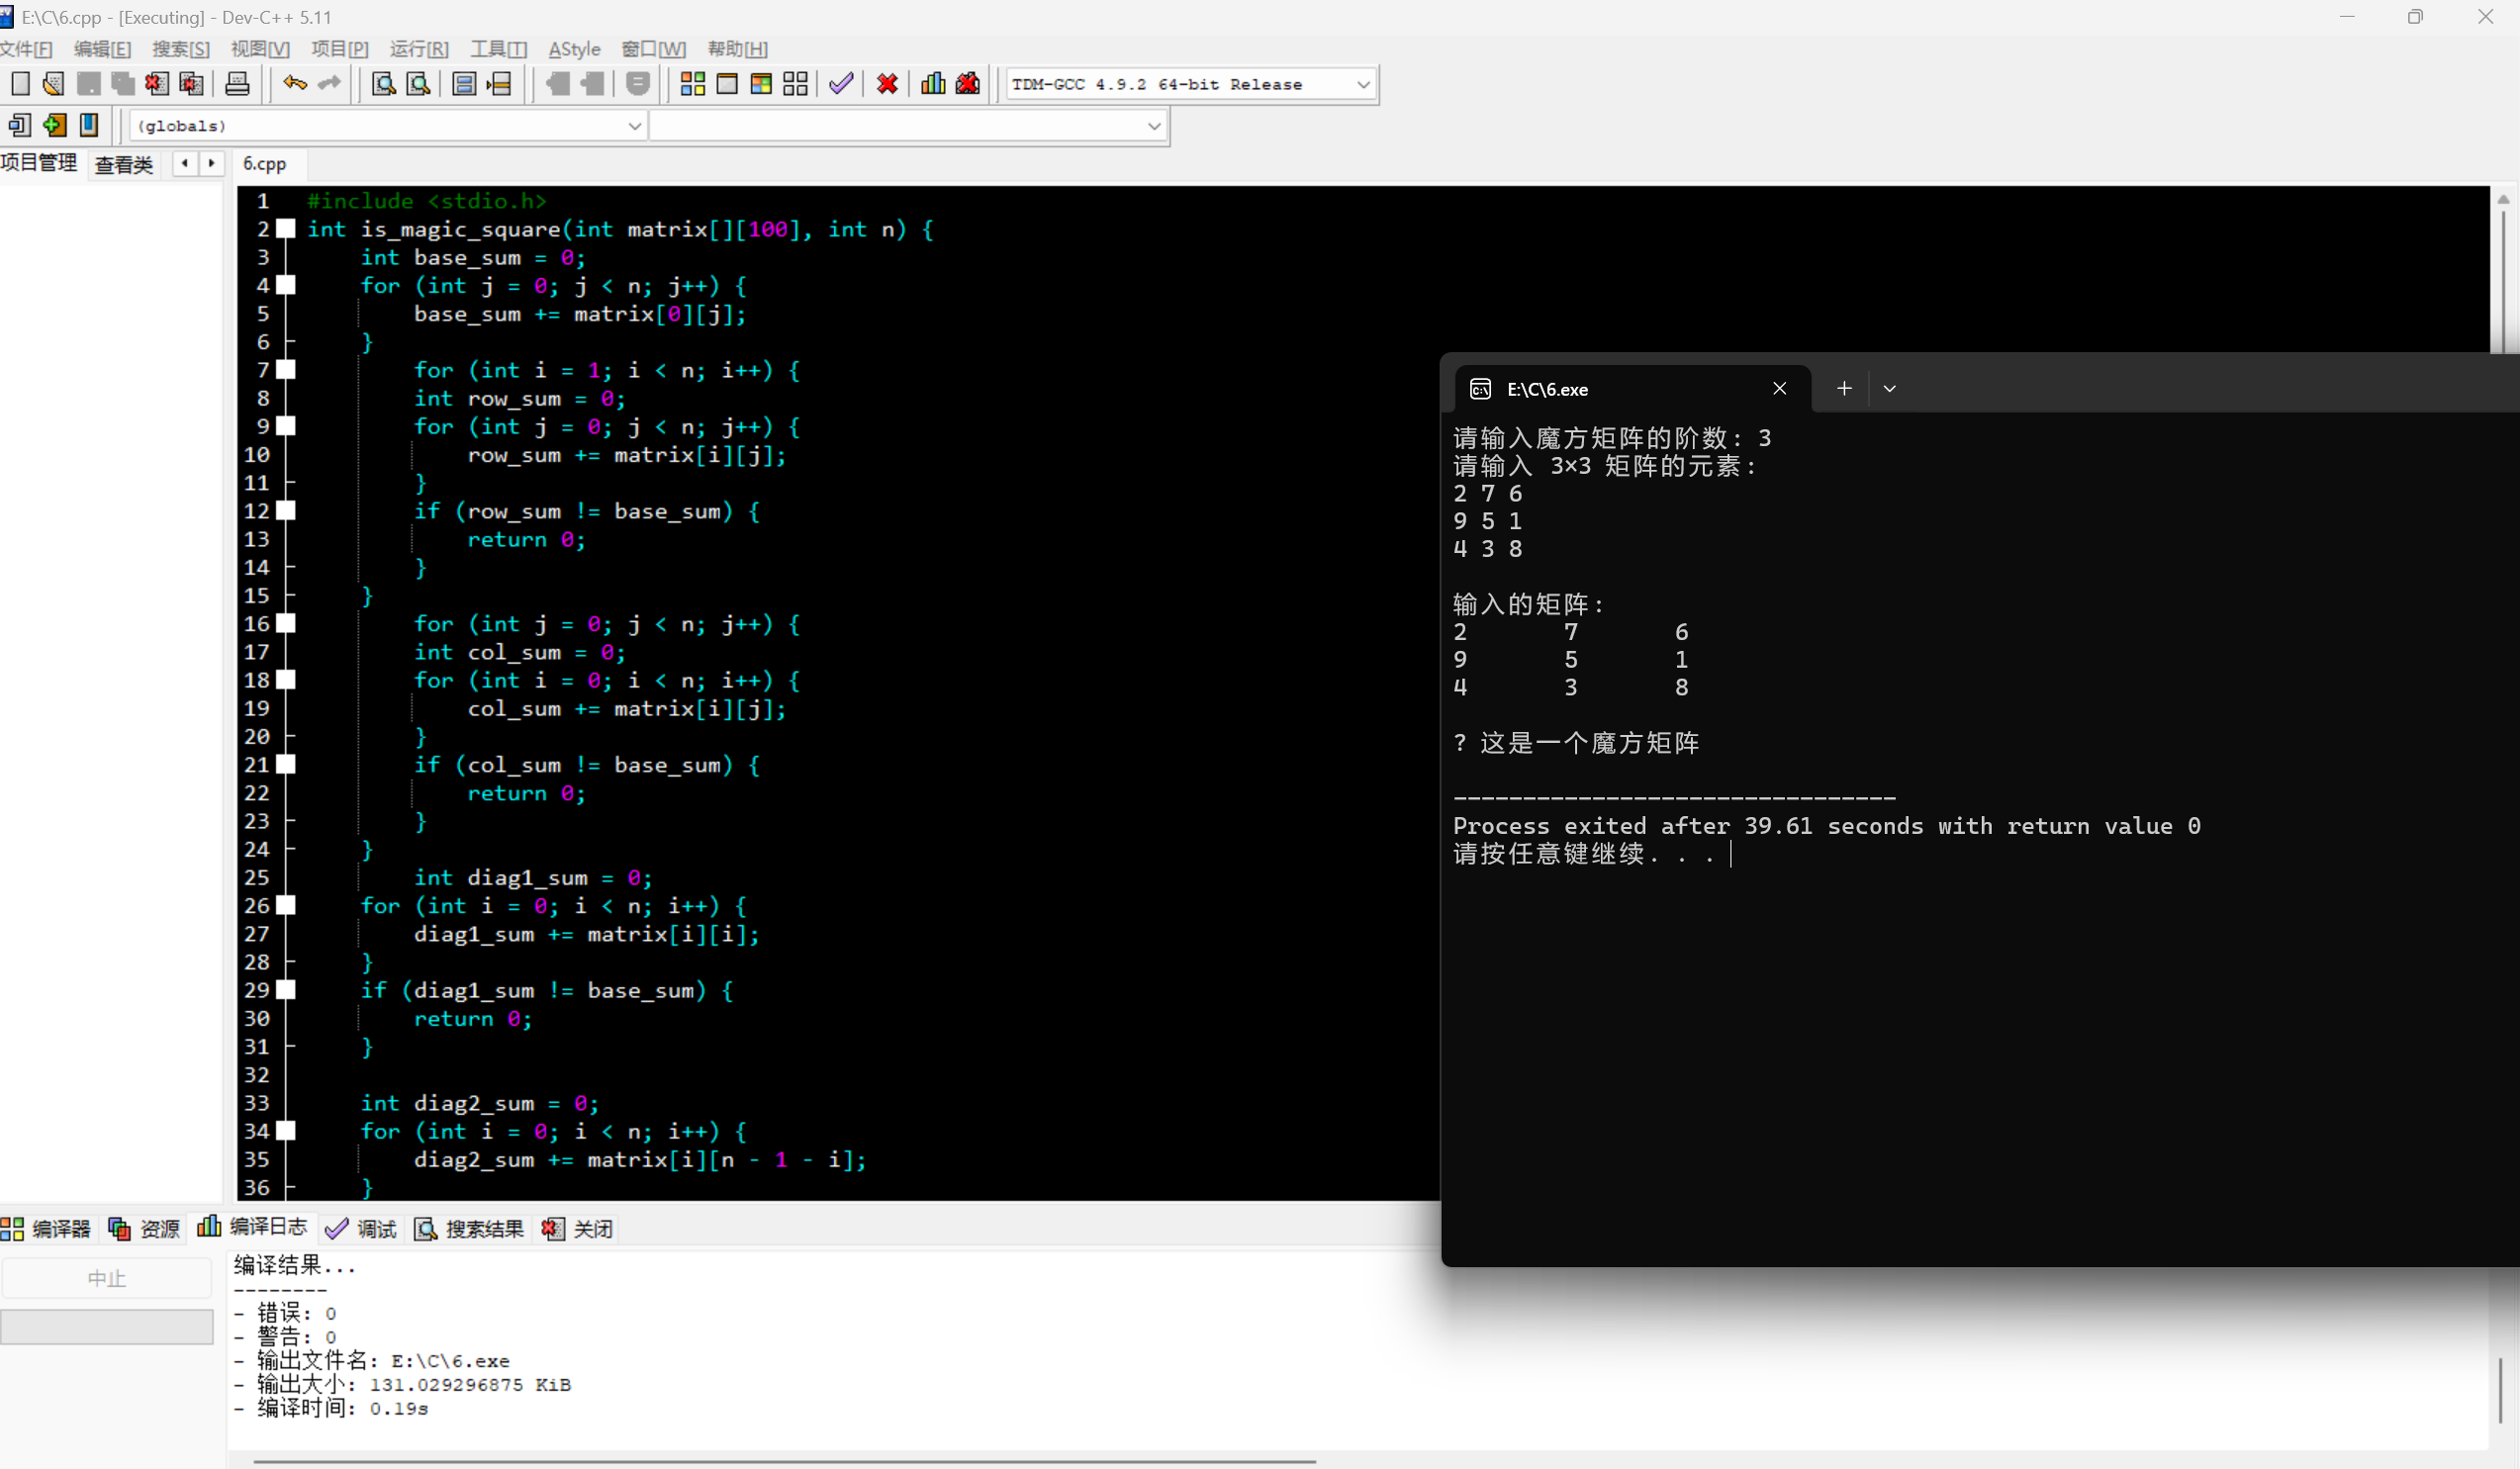Click the red X stop execution icon
Viewport: 2520px width, 1469px height.
click(887, 84)
